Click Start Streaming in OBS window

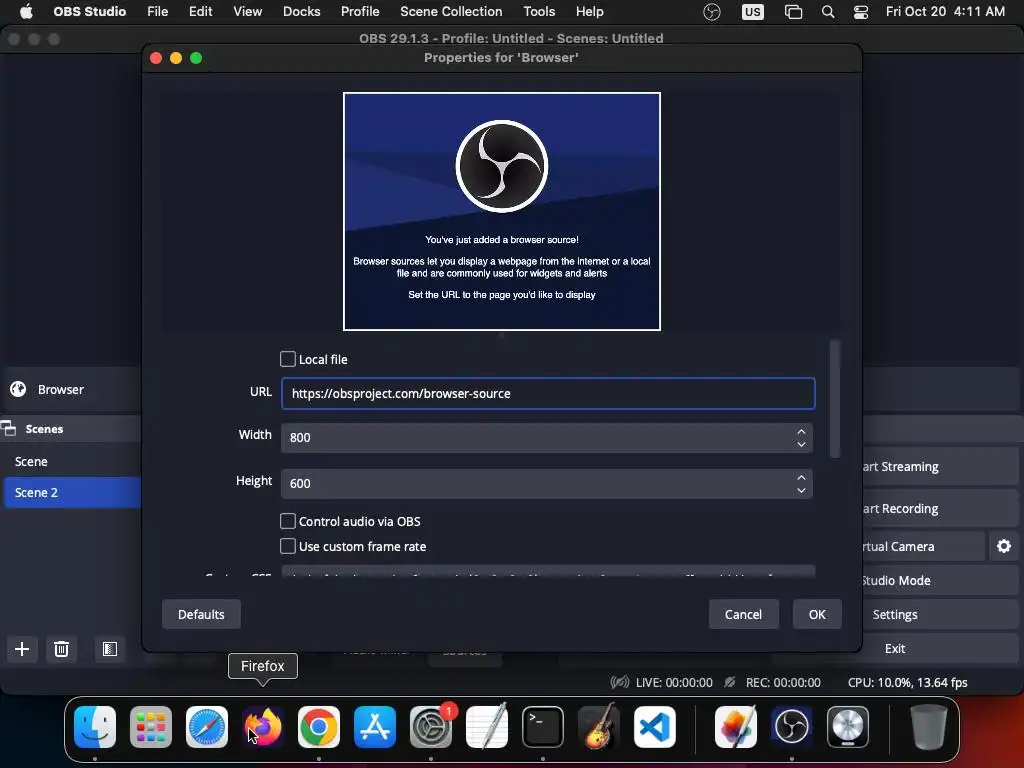[940, 466]
